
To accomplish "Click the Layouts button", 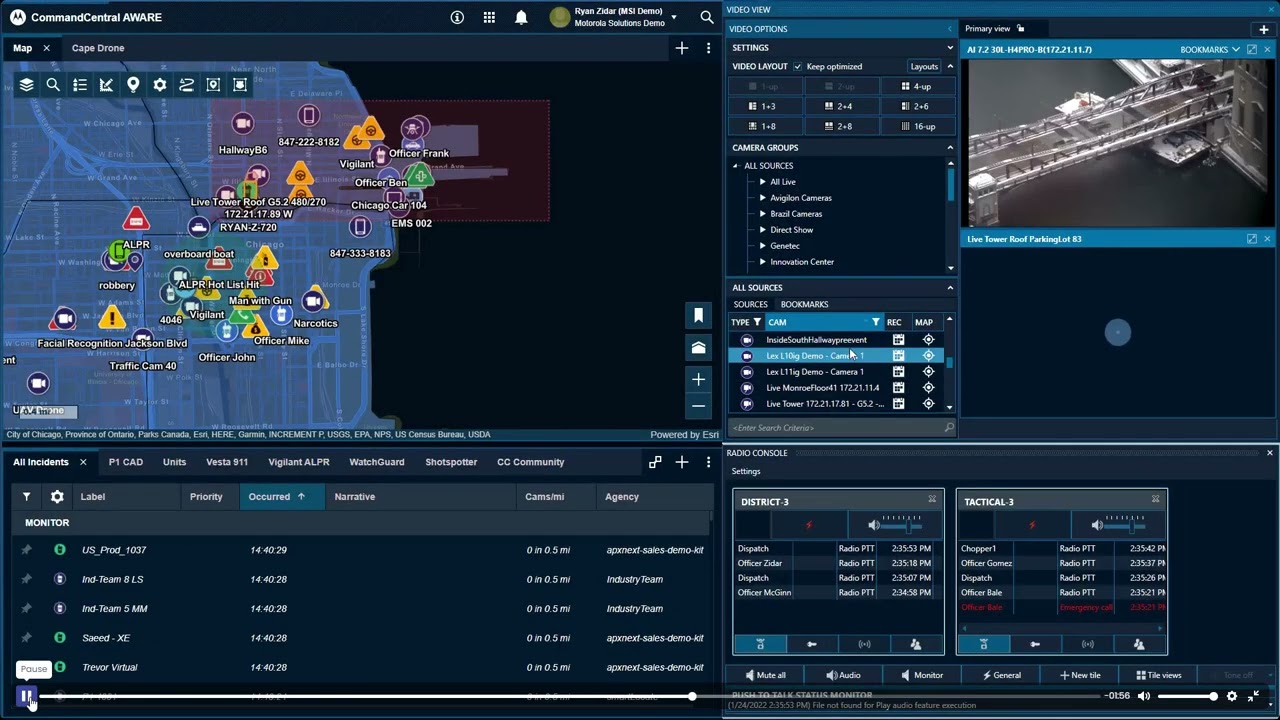I will [x=924, y=66].
